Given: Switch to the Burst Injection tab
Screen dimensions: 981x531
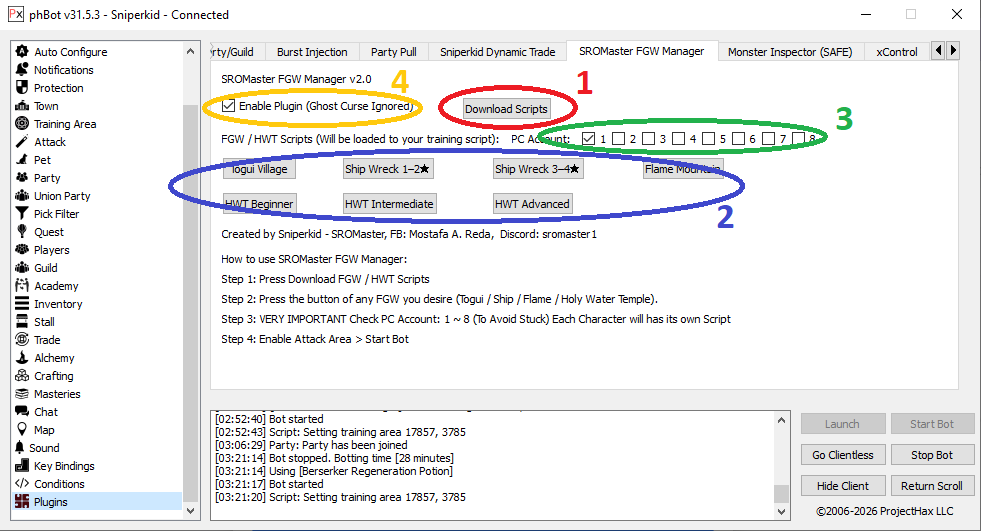Looking at the screenshot, I should [312, 52].
